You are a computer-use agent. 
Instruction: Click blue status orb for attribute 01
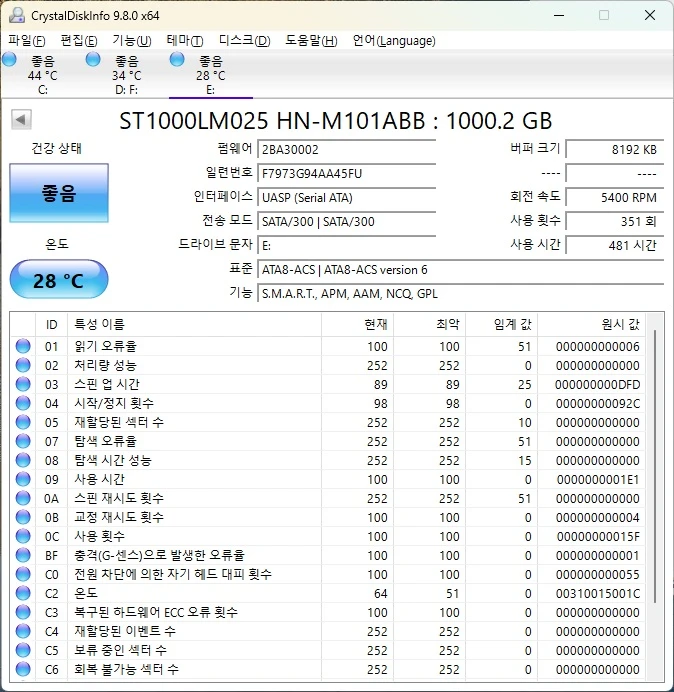pyautogui.click(x=23, y=346)
